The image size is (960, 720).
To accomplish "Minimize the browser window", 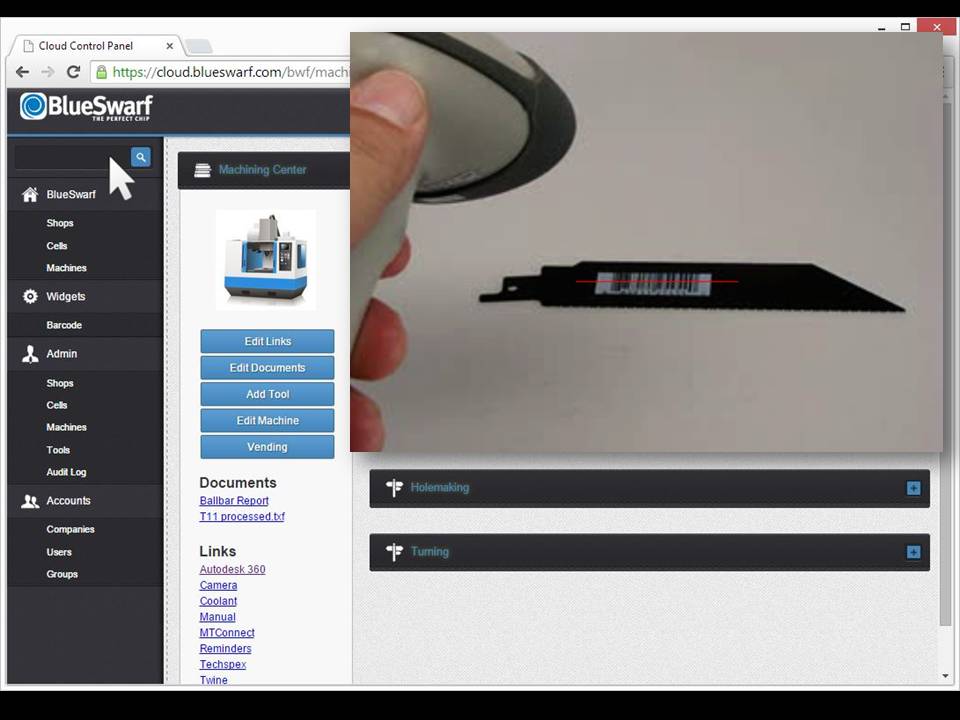I will click(882, 27).
